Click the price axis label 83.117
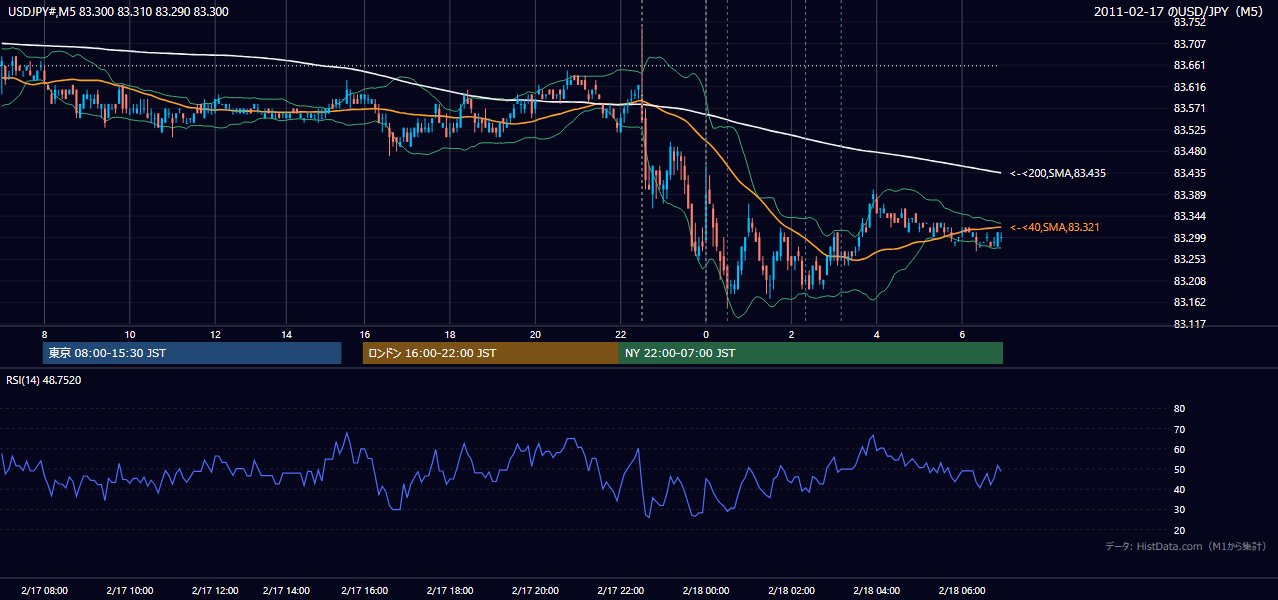 click(1188, 324)
